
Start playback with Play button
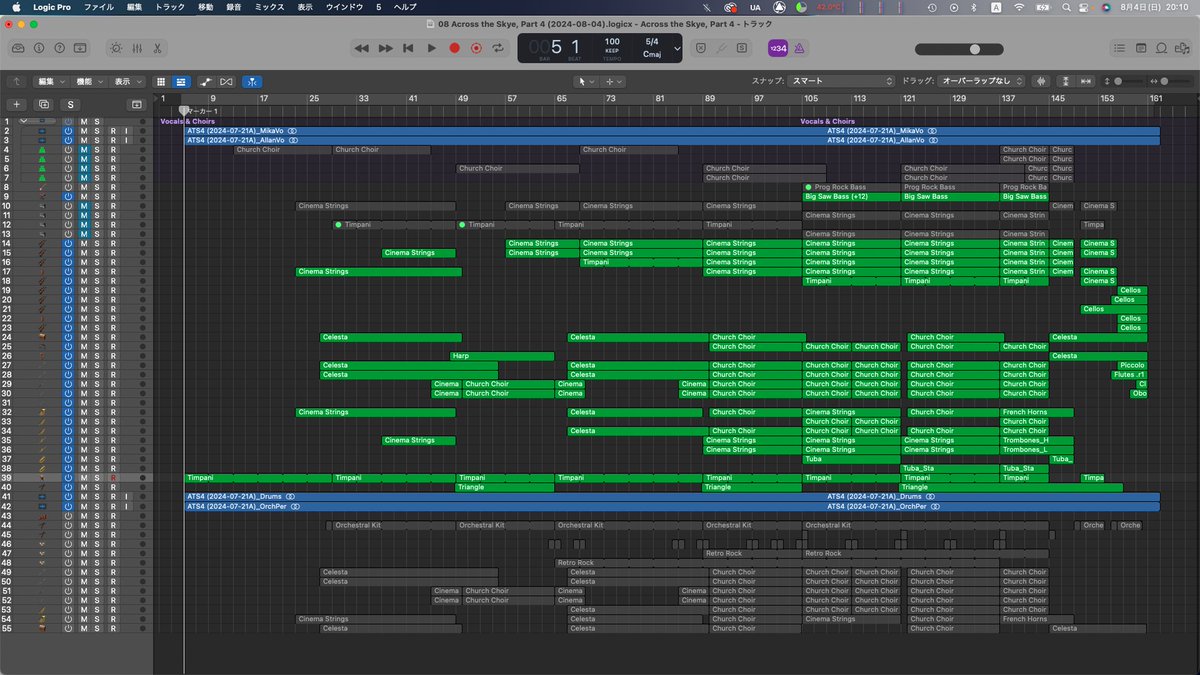[x=431, y=48]
